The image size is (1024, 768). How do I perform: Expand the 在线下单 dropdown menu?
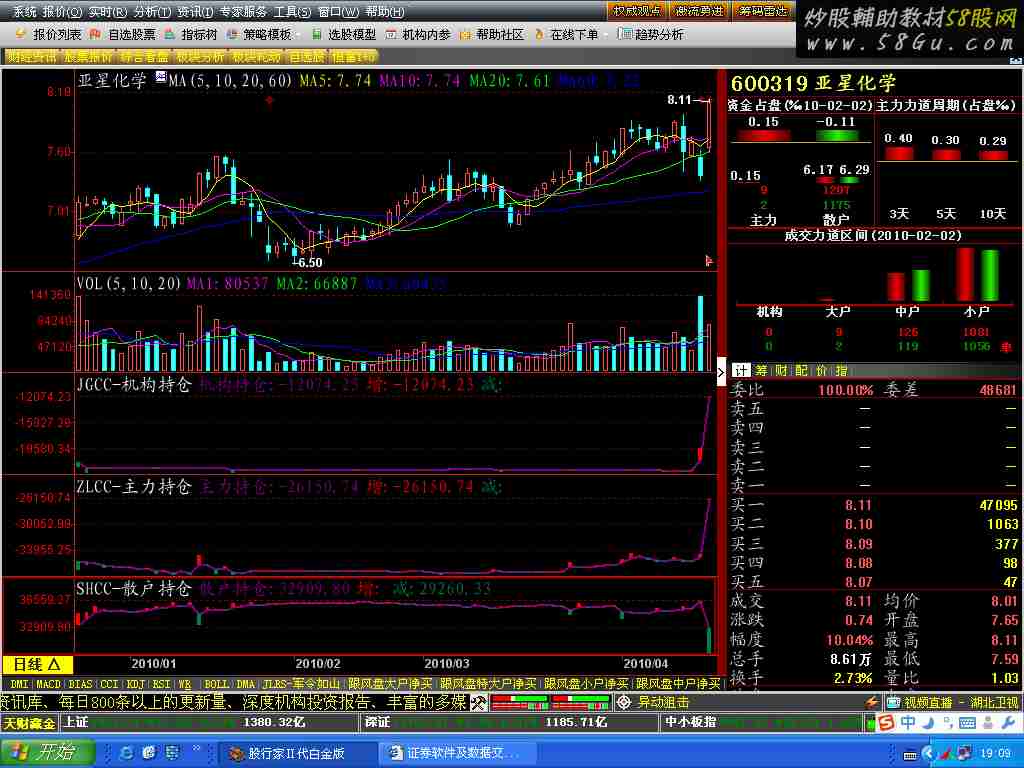(605, 34)
